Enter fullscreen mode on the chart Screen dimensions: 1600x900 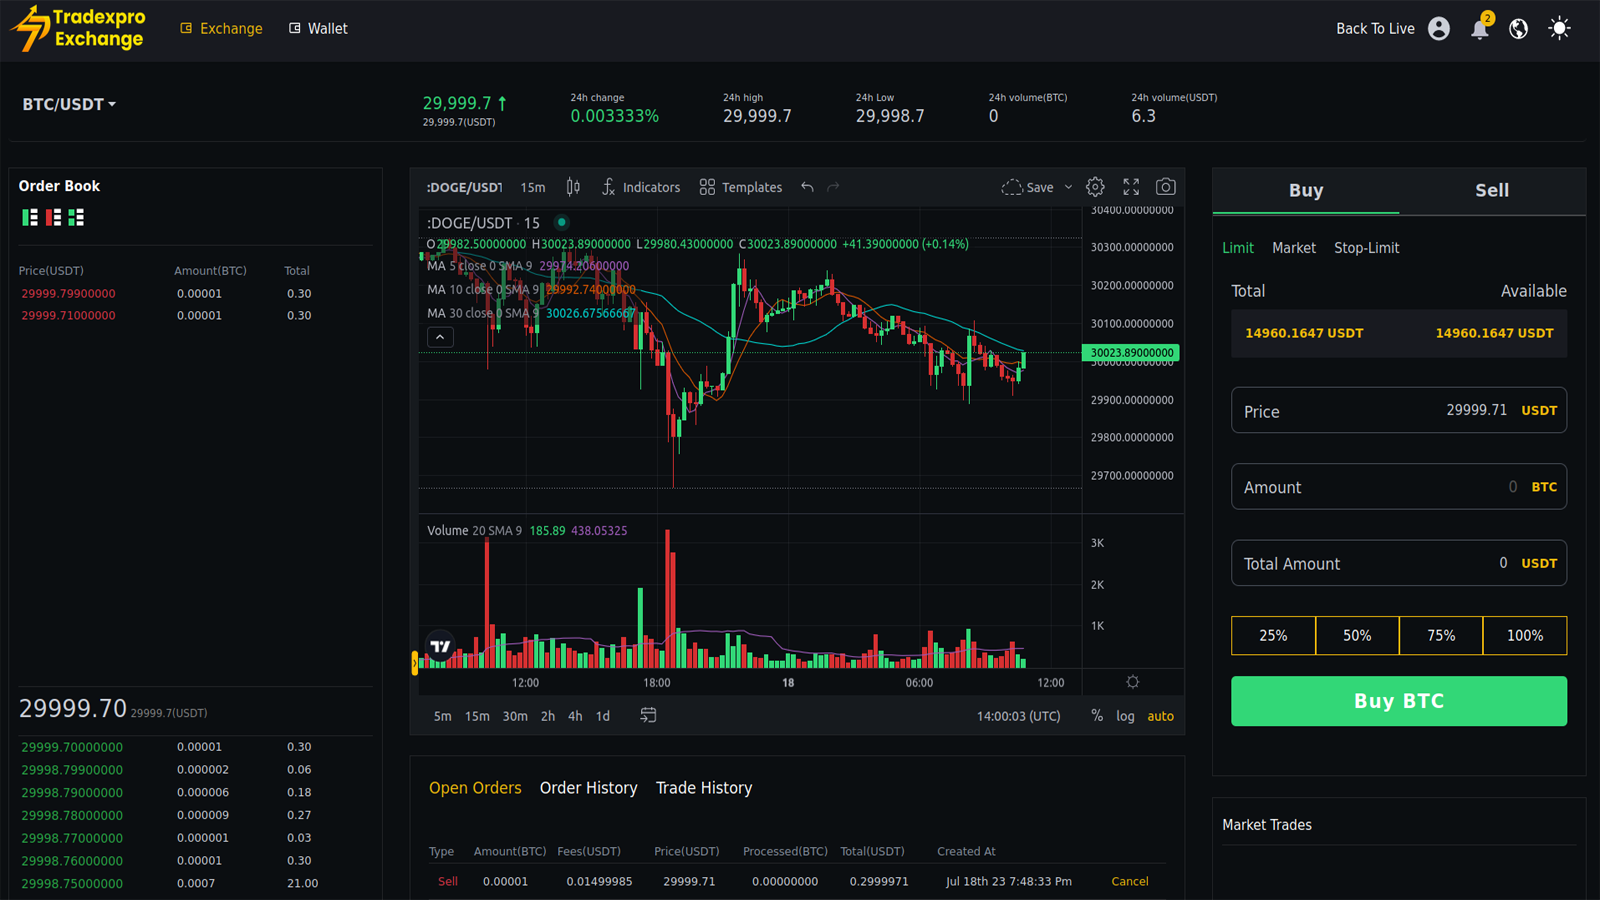coord(1130,186)
